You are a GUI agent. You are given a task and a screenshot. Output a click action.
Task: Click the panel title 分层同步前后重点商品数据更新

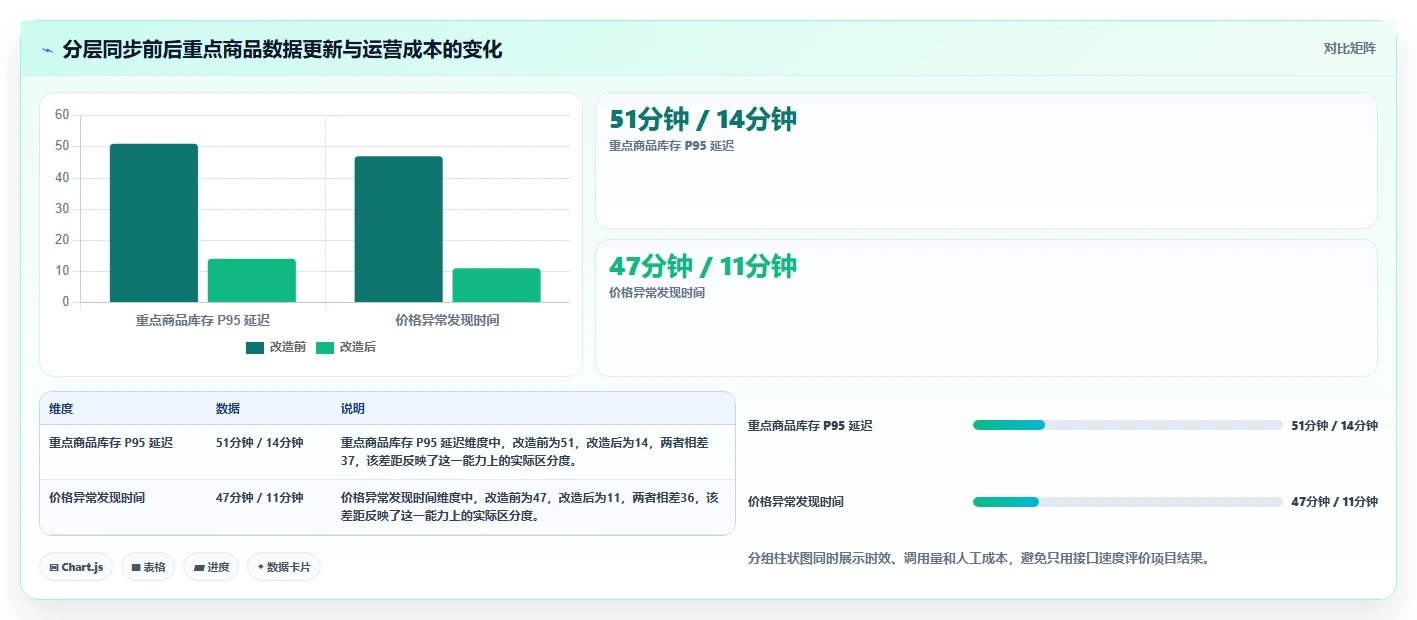pos(282,49)
